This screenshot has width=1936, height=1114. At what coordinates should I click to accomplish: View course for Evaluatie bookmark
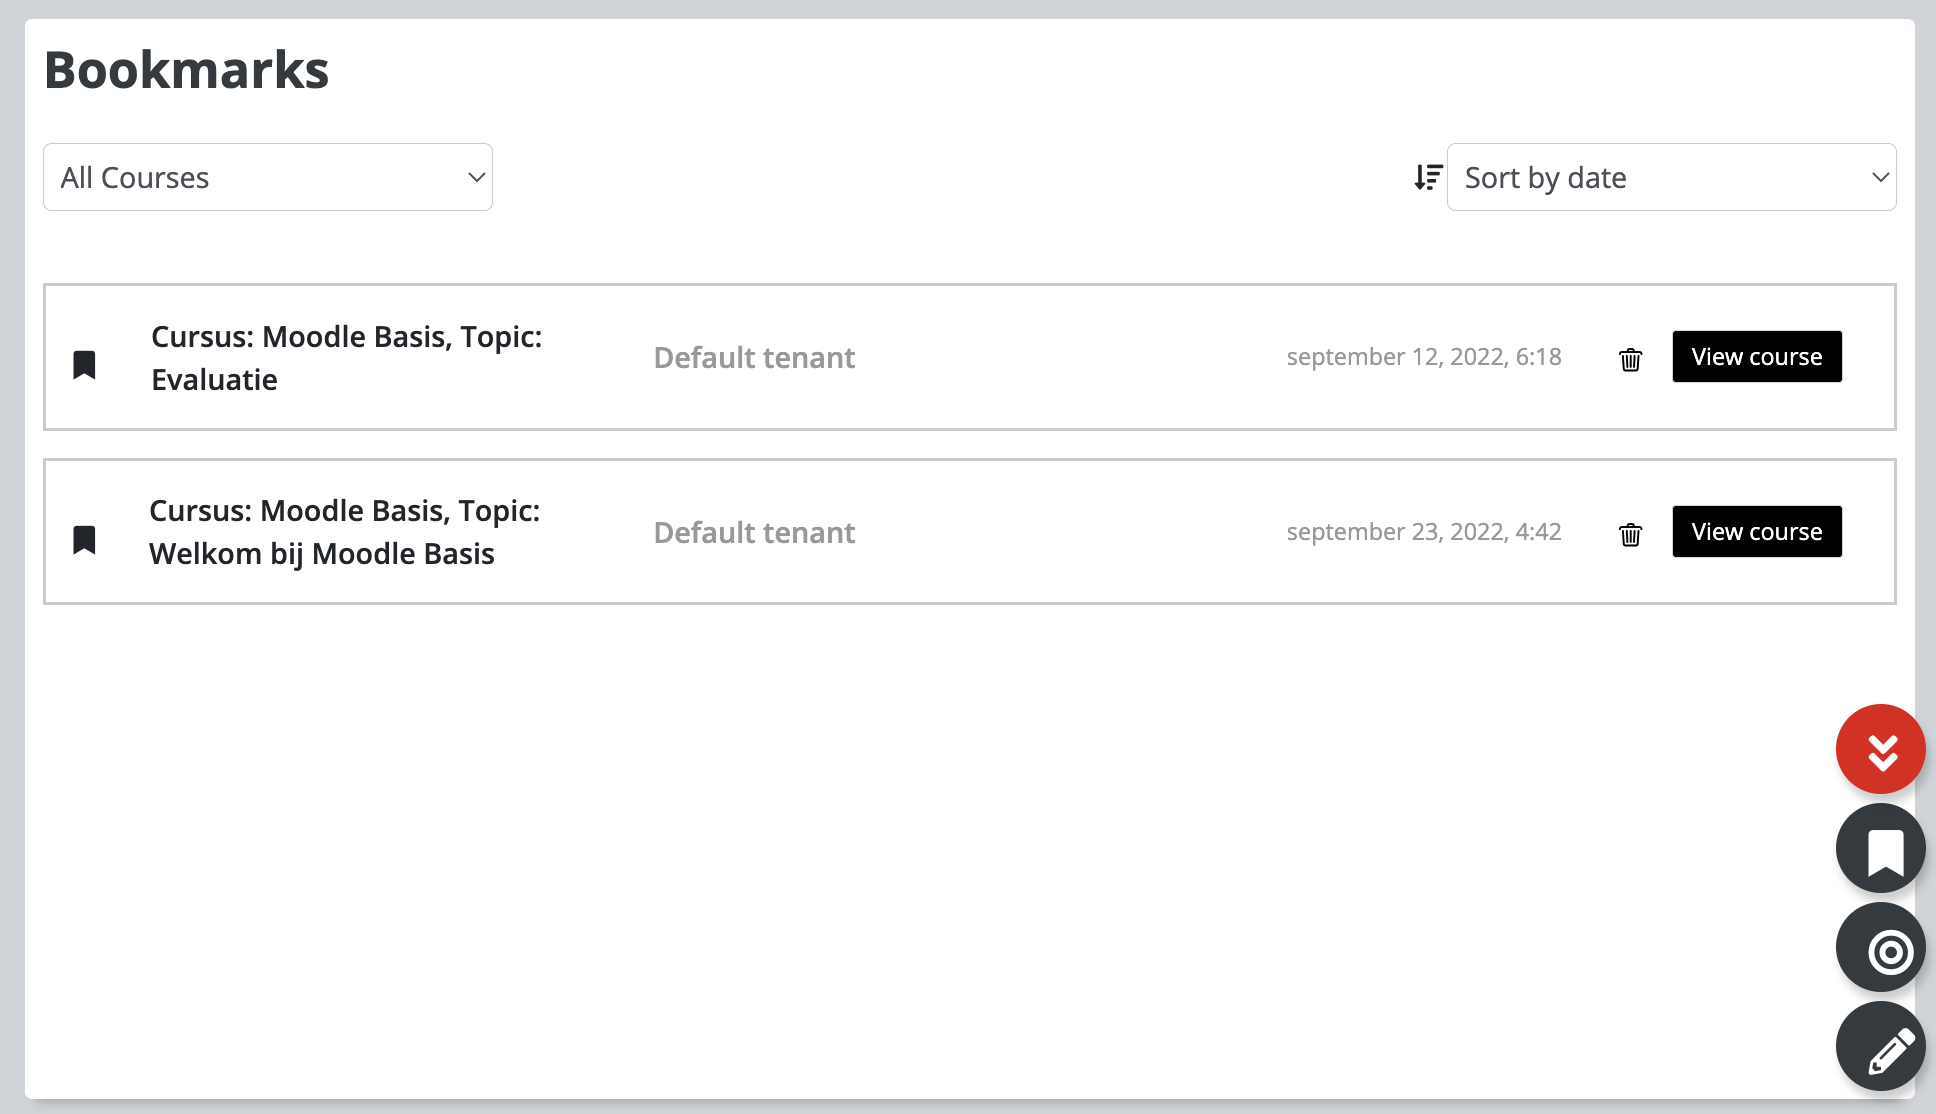point(1757,357)
